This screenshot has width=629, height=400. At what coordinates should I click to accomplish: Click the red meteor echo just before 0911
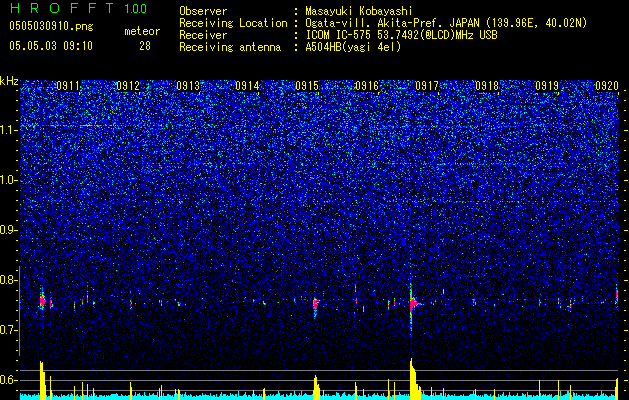coord(43,301)
